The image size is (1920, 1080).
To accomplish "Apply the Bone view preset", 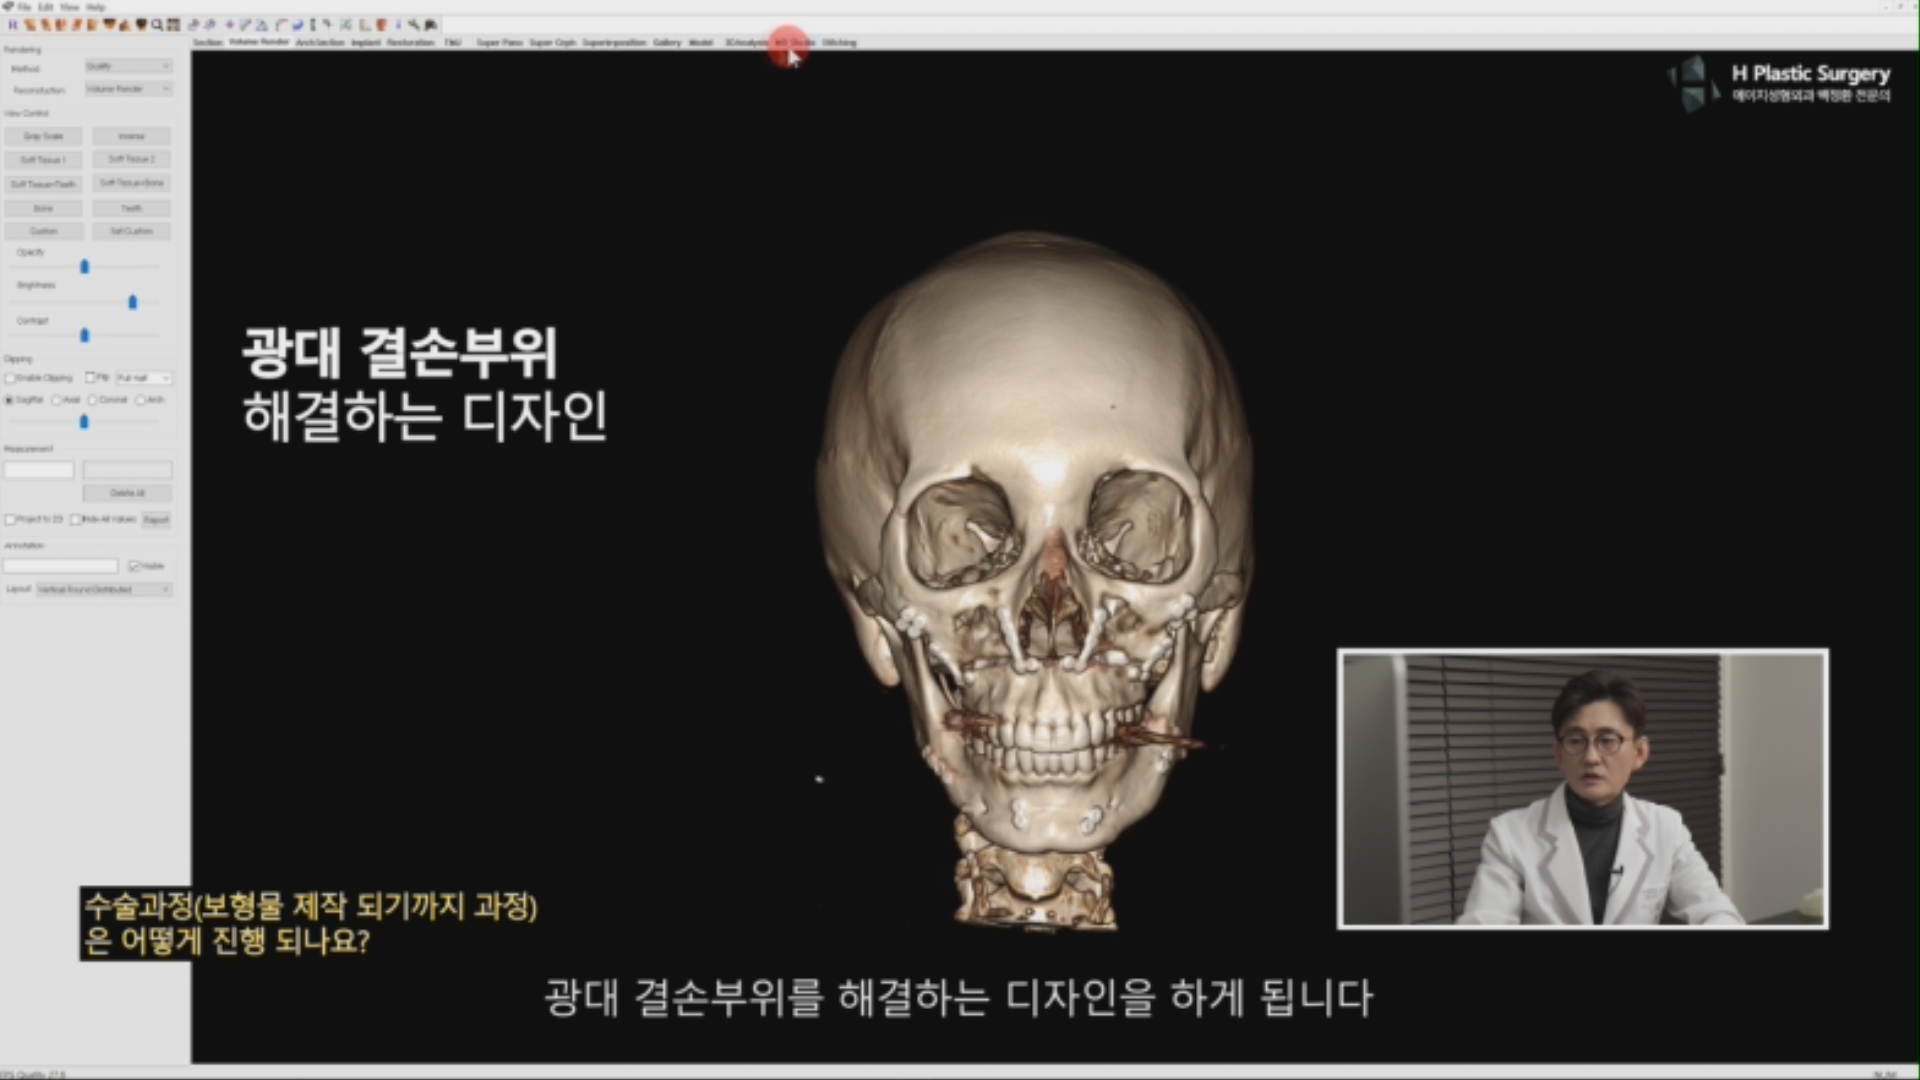I will (43, 208).
